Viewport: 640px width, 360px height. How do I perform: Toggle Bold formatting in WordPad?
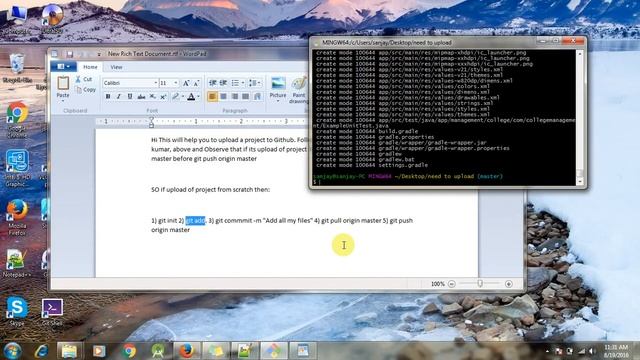click(108, 96)
